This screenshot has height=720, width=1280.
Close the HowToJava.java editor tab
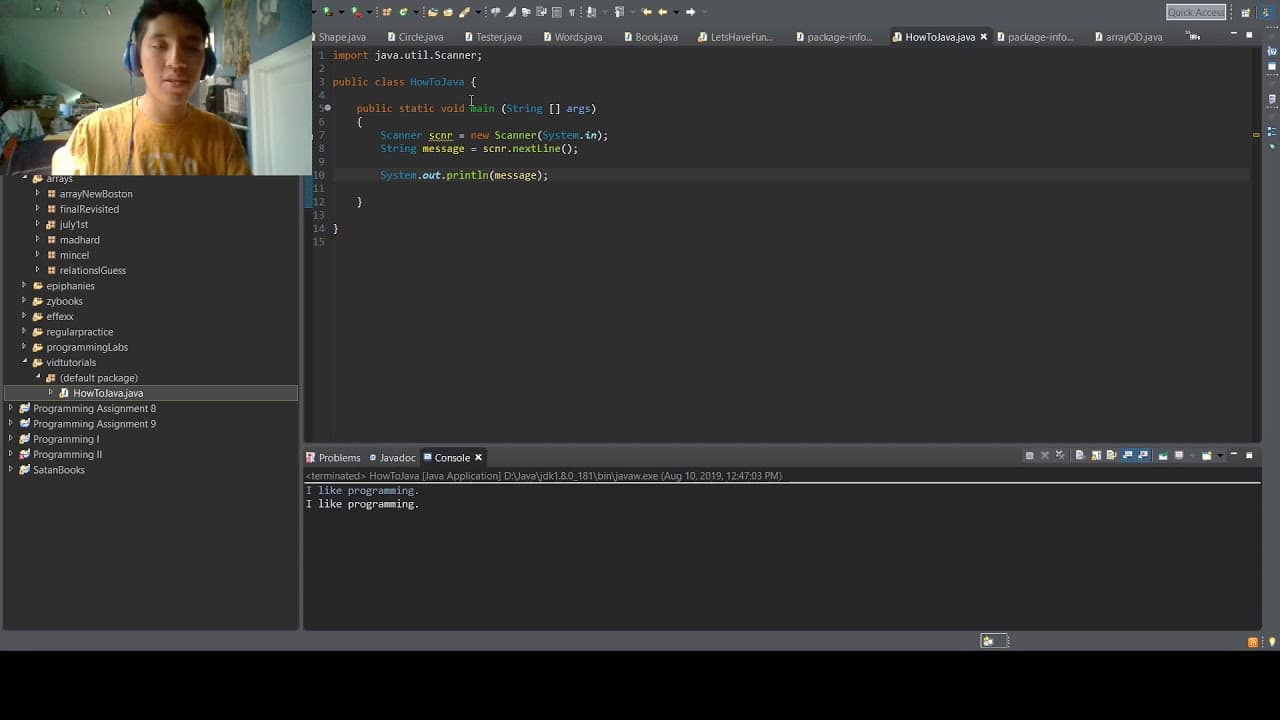tap(984, 37)
